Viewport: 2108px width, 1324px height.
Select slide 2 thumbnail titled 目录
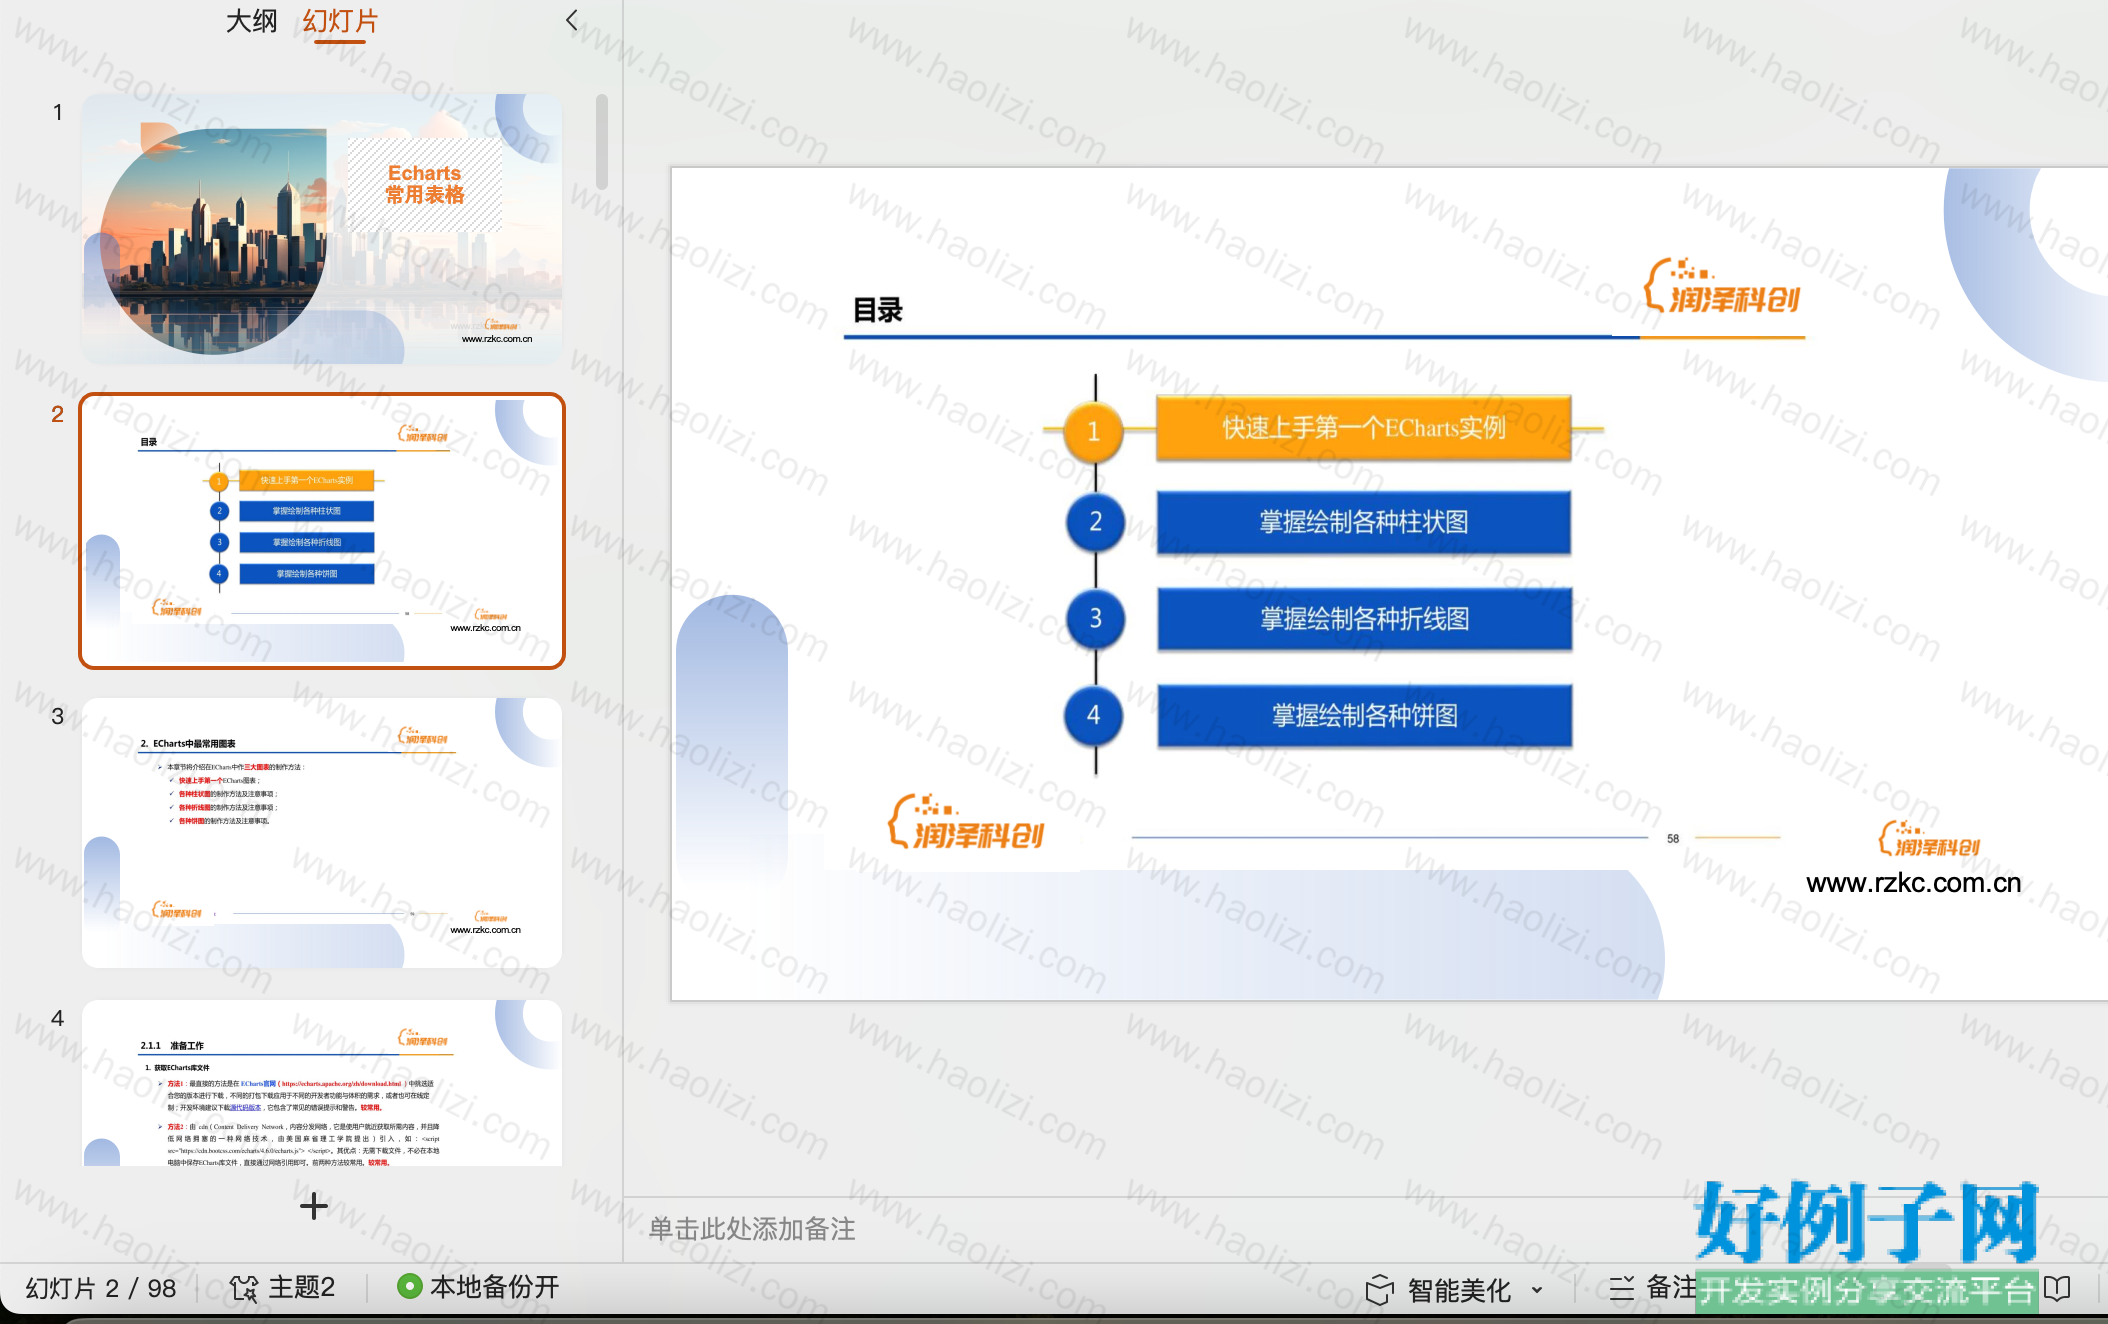click(x=322, y=531)
